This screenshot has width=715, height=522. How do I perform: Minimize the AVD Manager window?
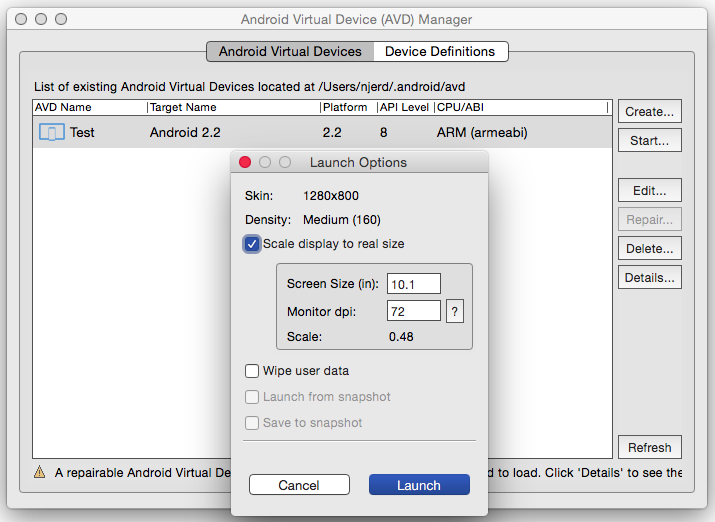(41, 19)
